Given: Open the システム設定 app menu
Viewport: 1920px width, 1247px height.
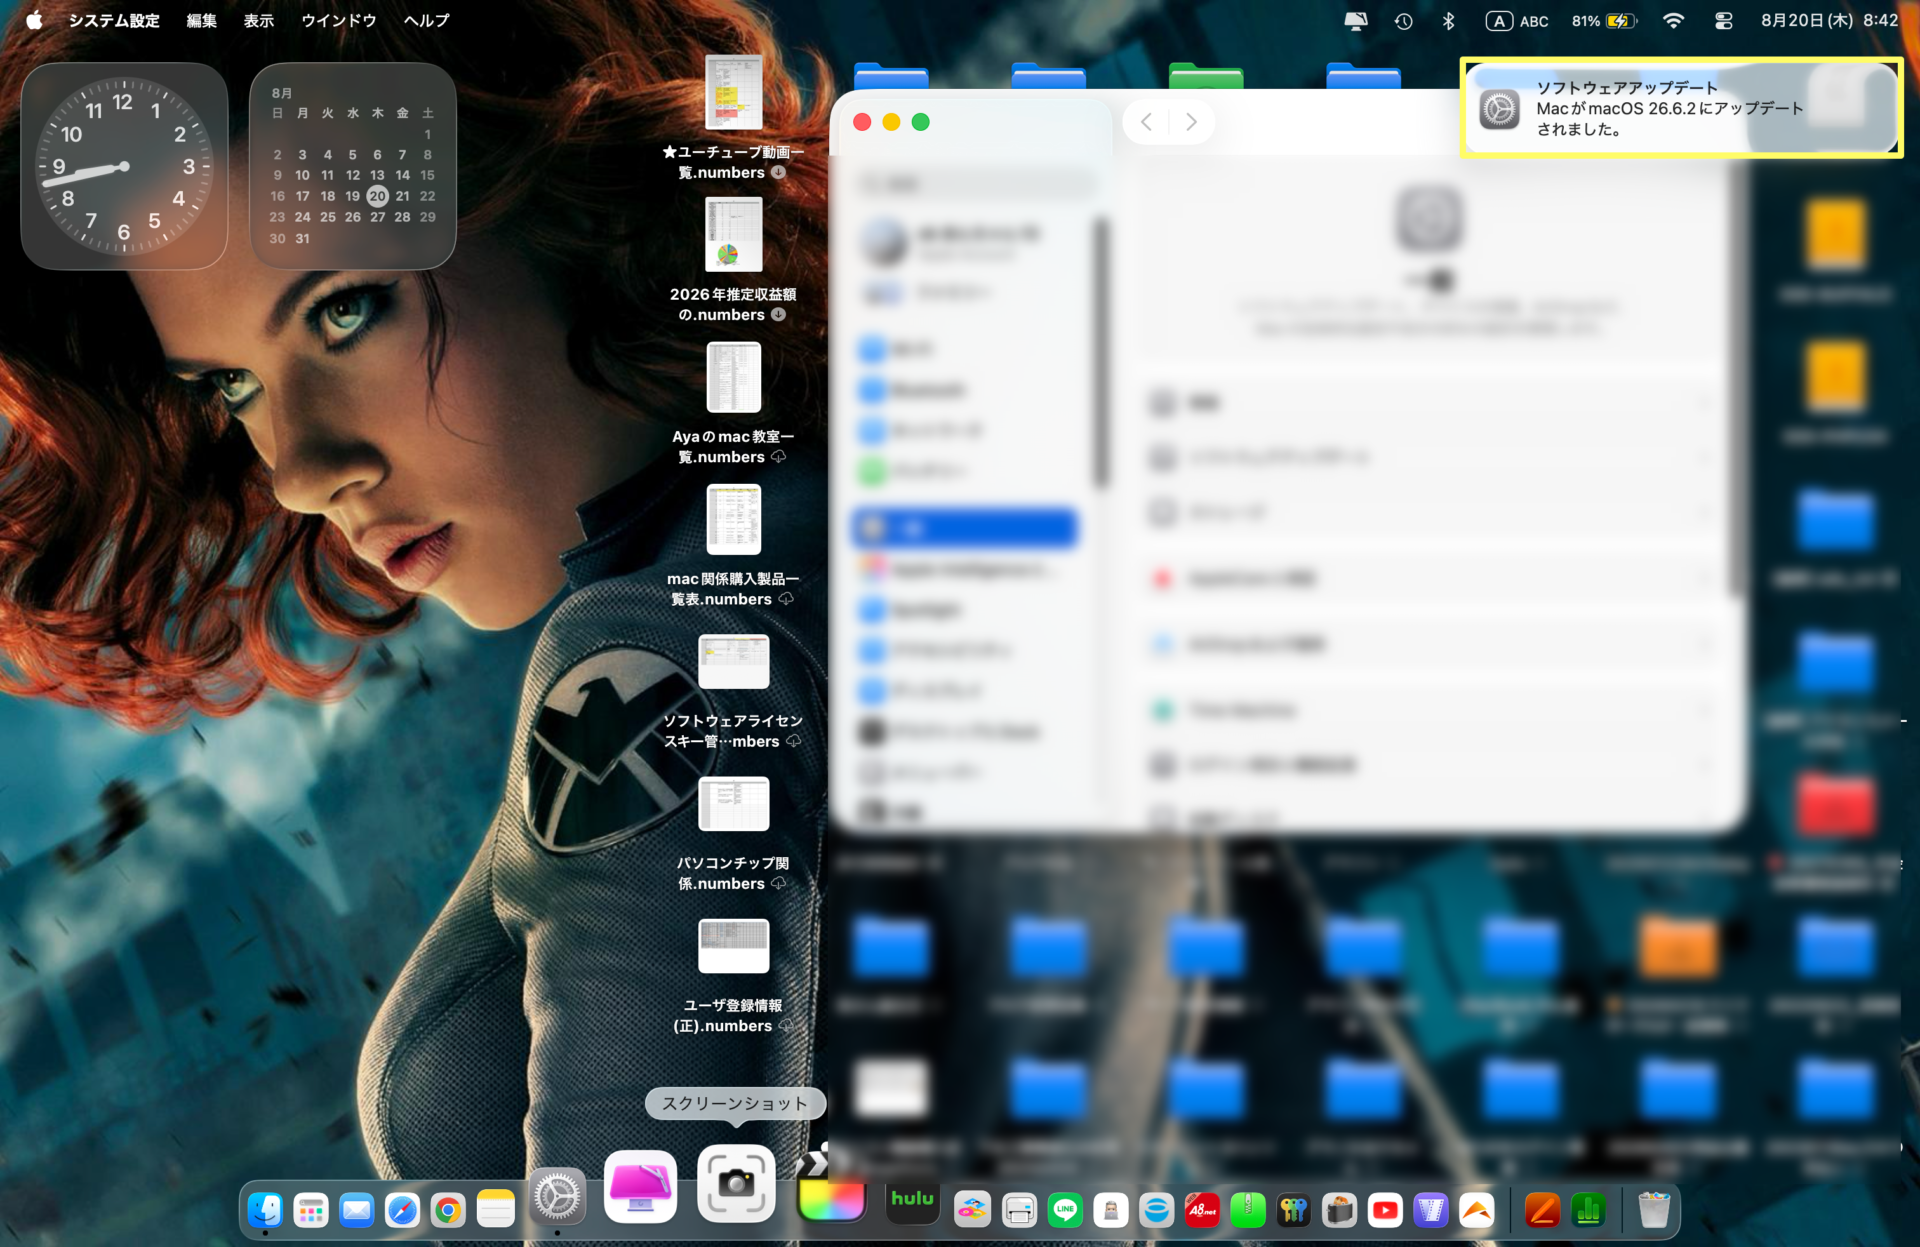Looking at the screenshot, I should pos(114,20).
